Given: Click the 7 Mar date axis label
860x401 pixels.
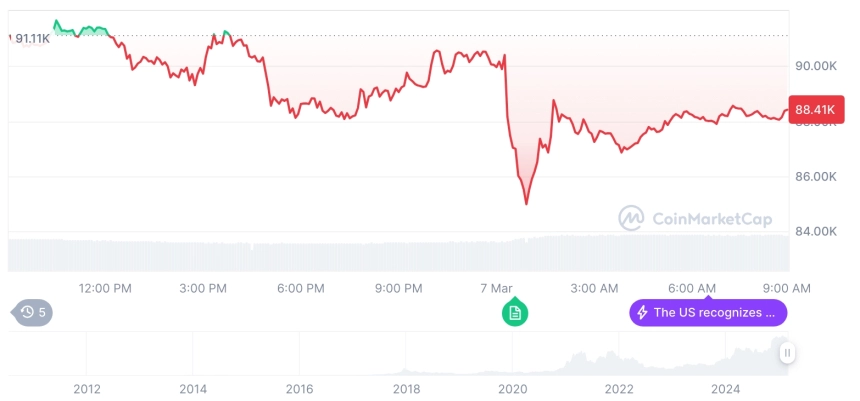Looking at the screenshot, I should point(496,288).
